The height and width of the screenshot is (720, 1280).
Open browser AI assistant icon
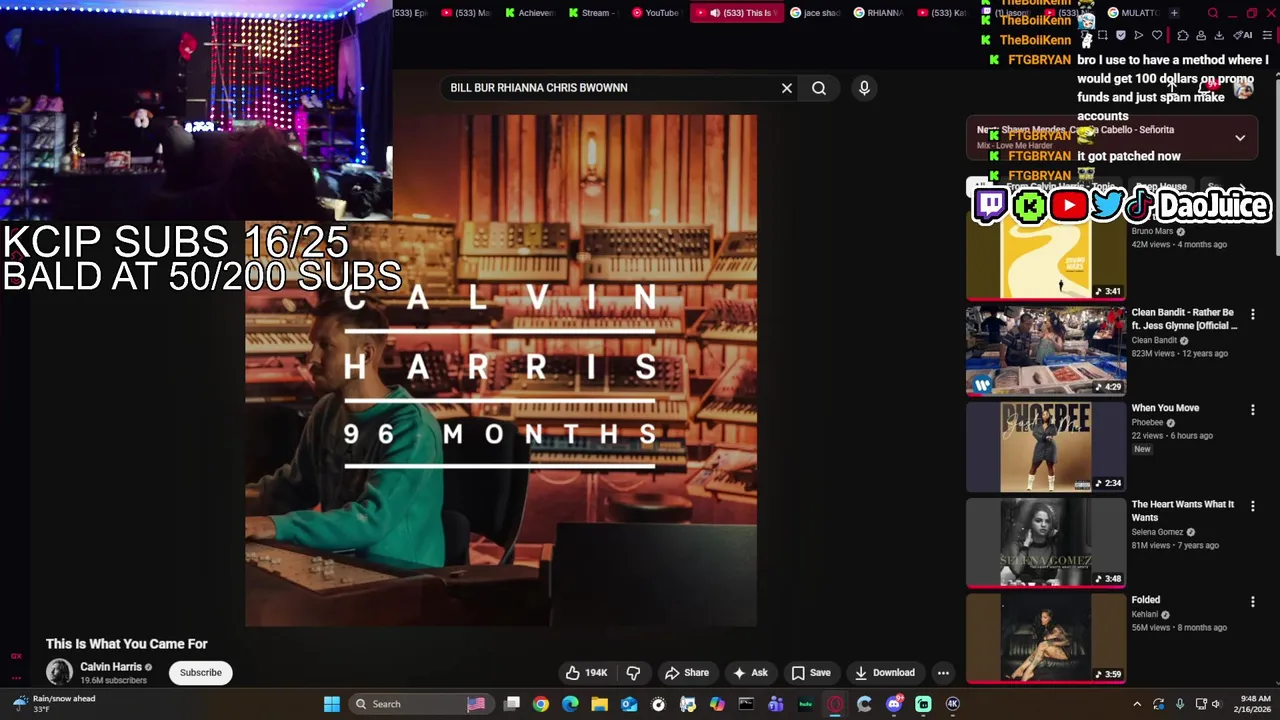click(x=1243, y=35)
